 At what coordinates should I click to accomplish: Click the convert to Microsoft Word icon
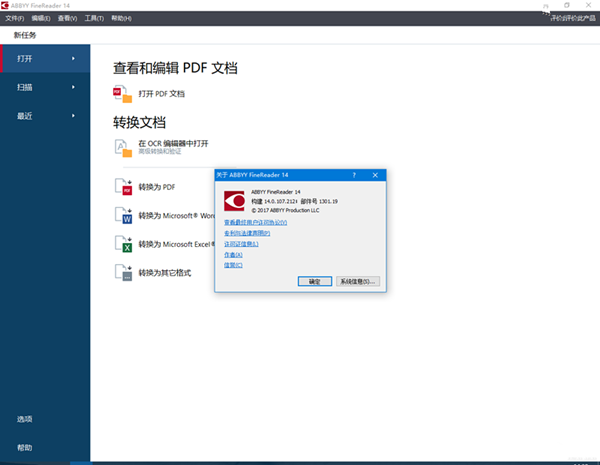123,215
